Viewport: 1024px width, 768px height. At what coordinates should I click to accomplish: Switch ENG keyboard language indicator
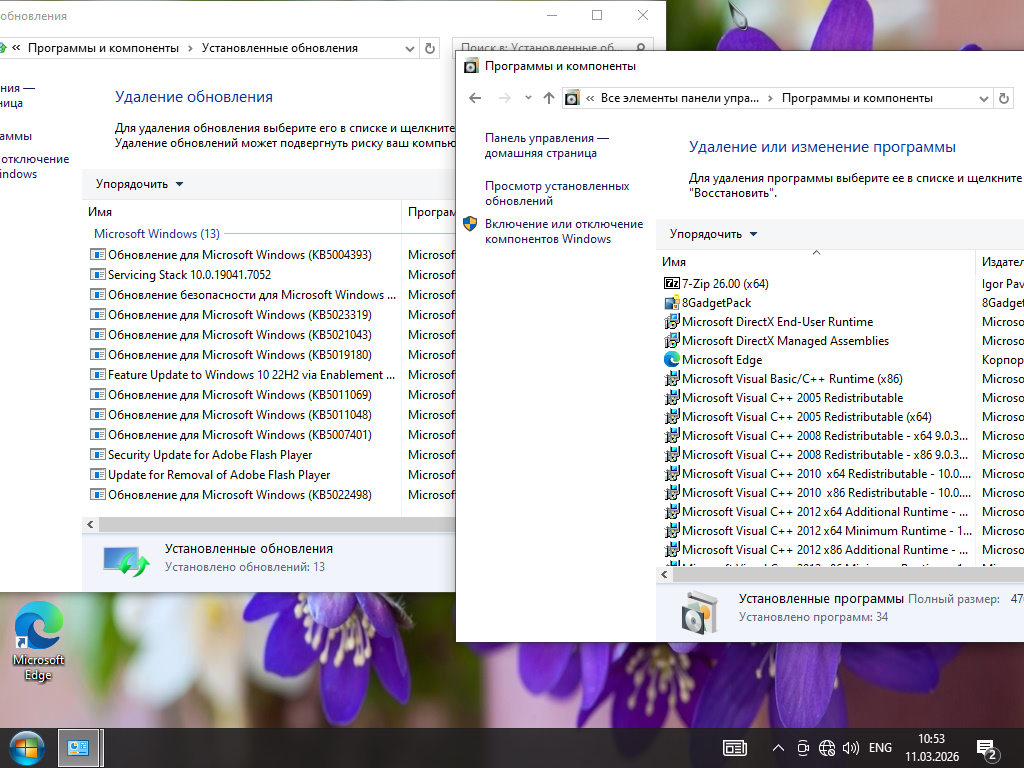click(x=880, y=748)
